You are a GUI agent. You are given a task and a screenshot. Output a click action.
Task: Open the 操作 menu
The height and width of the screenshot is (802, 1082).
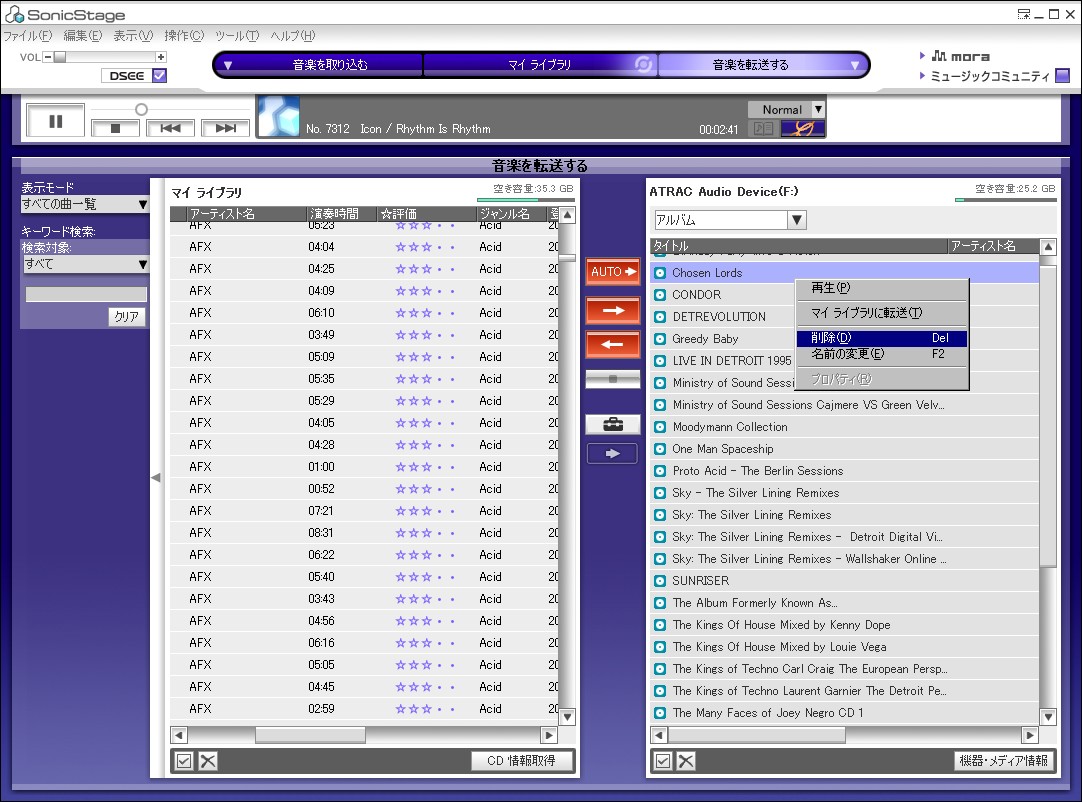pyautogui.click(x=184, y=35)
